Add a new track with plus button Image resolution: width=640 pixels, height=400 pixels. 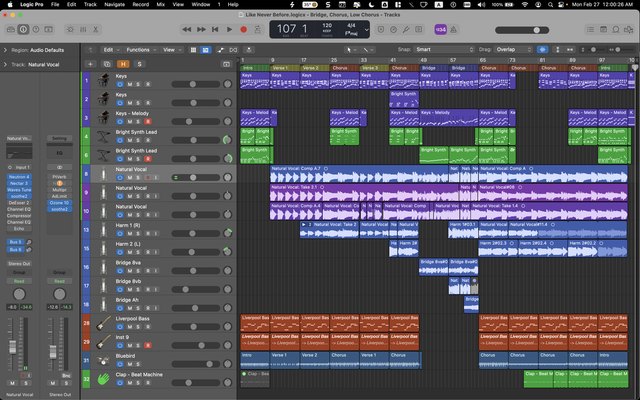(90, 64)
